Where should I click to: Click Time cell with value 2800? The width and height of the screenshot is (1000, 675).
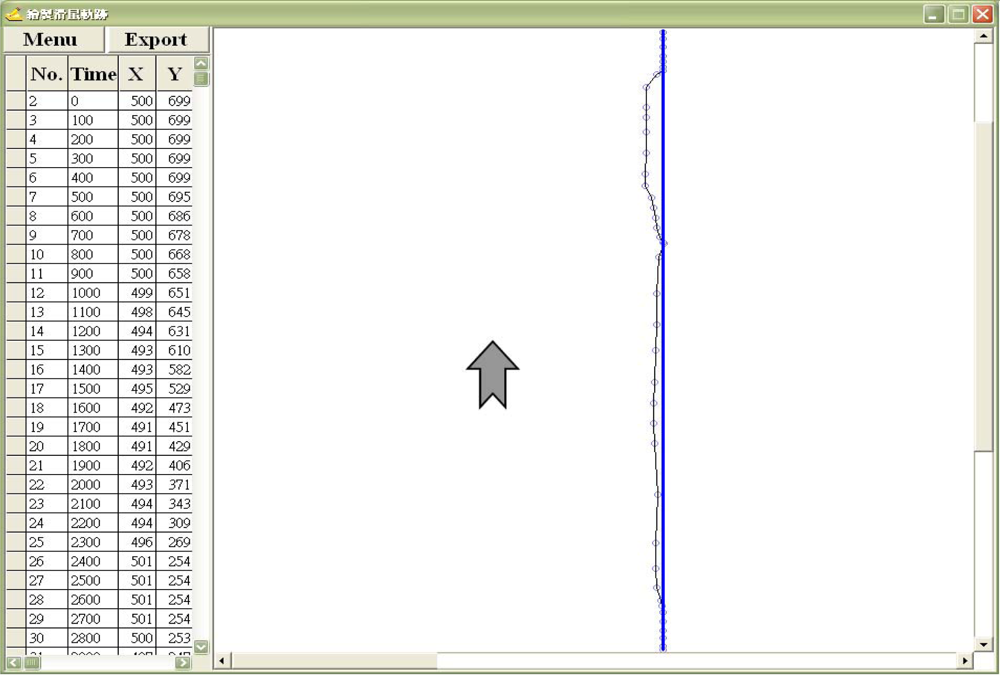click(93, 638)
